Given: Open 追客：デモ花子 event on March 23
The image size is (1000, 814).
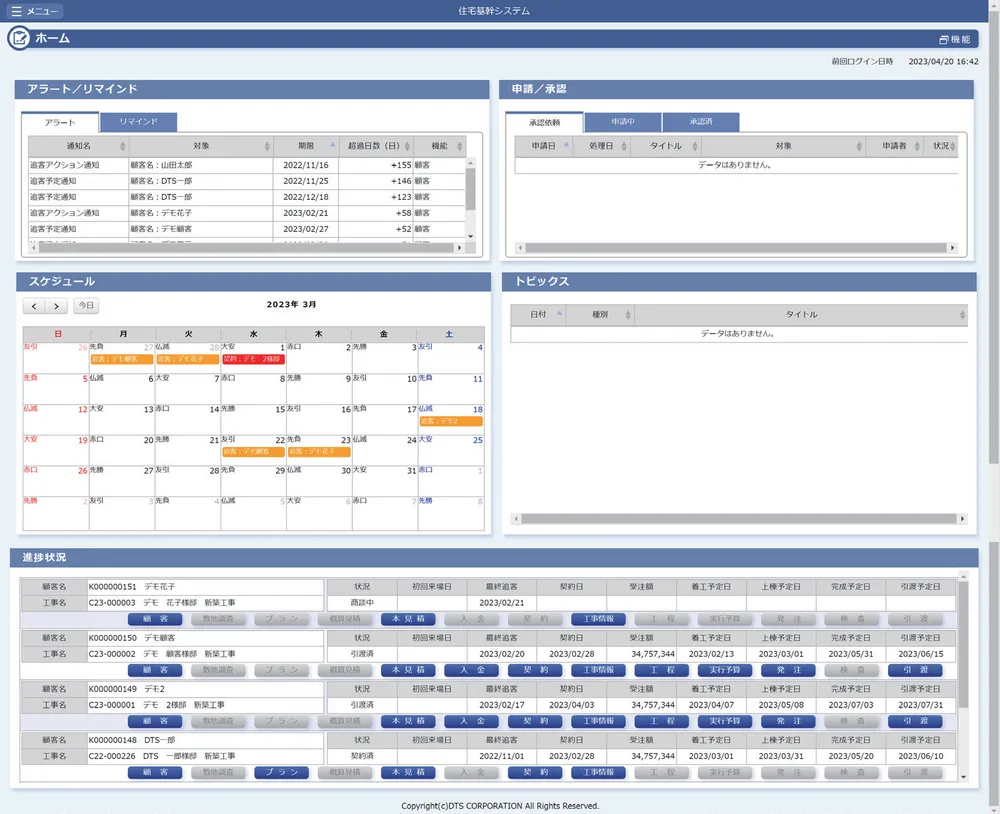Looking at the screenshot, I should pos(319,452).
